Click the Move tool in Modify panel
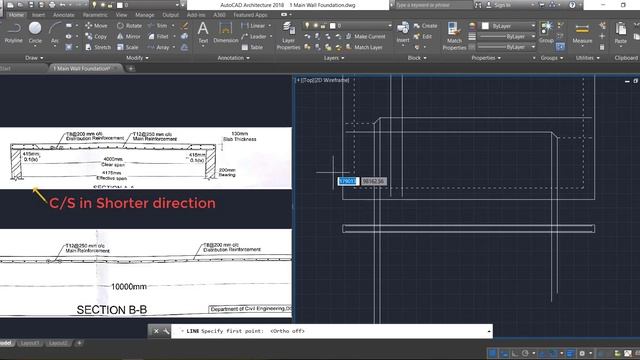 pyautogui.click(x=96, y=26)
